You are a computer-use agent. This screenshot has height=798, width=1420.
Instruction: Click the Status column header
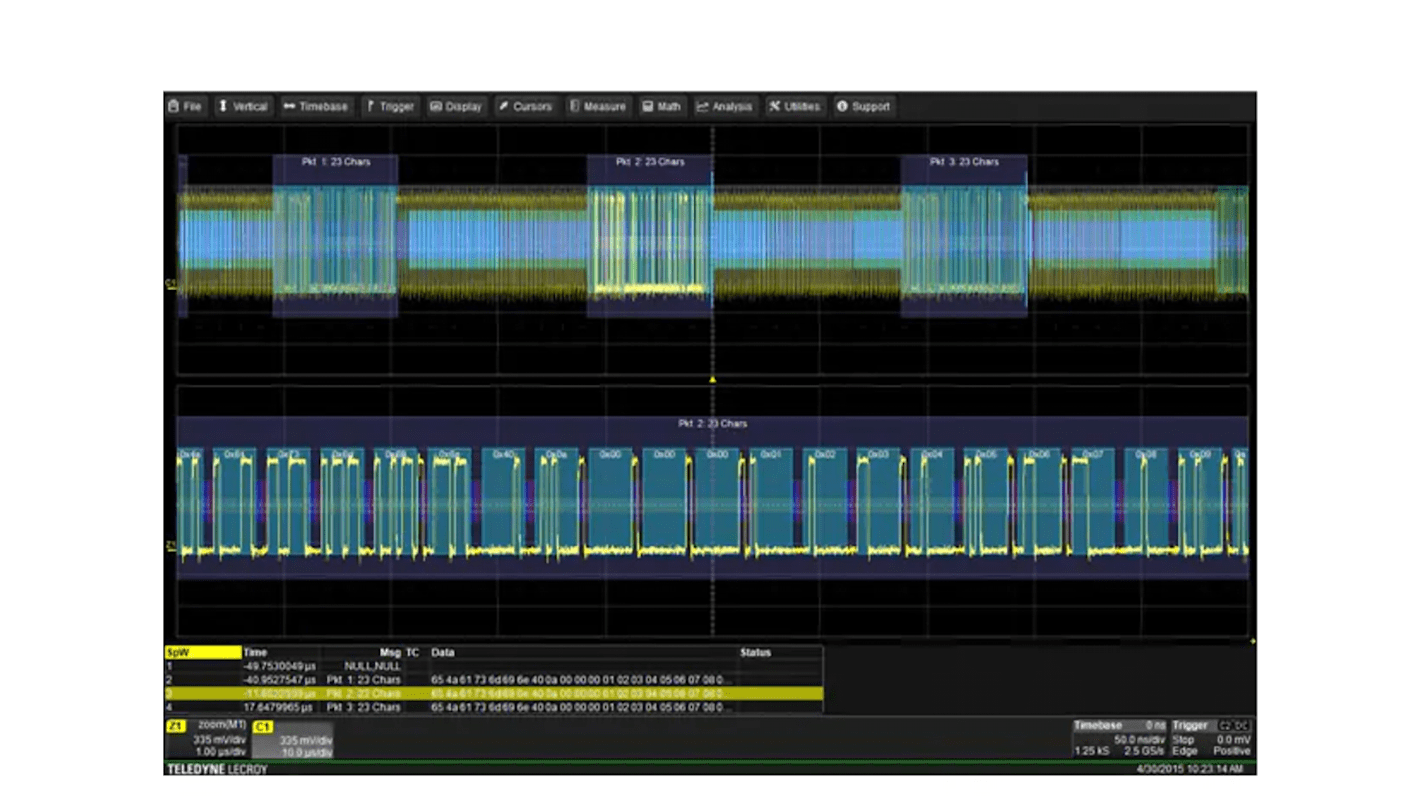(755, 652)
